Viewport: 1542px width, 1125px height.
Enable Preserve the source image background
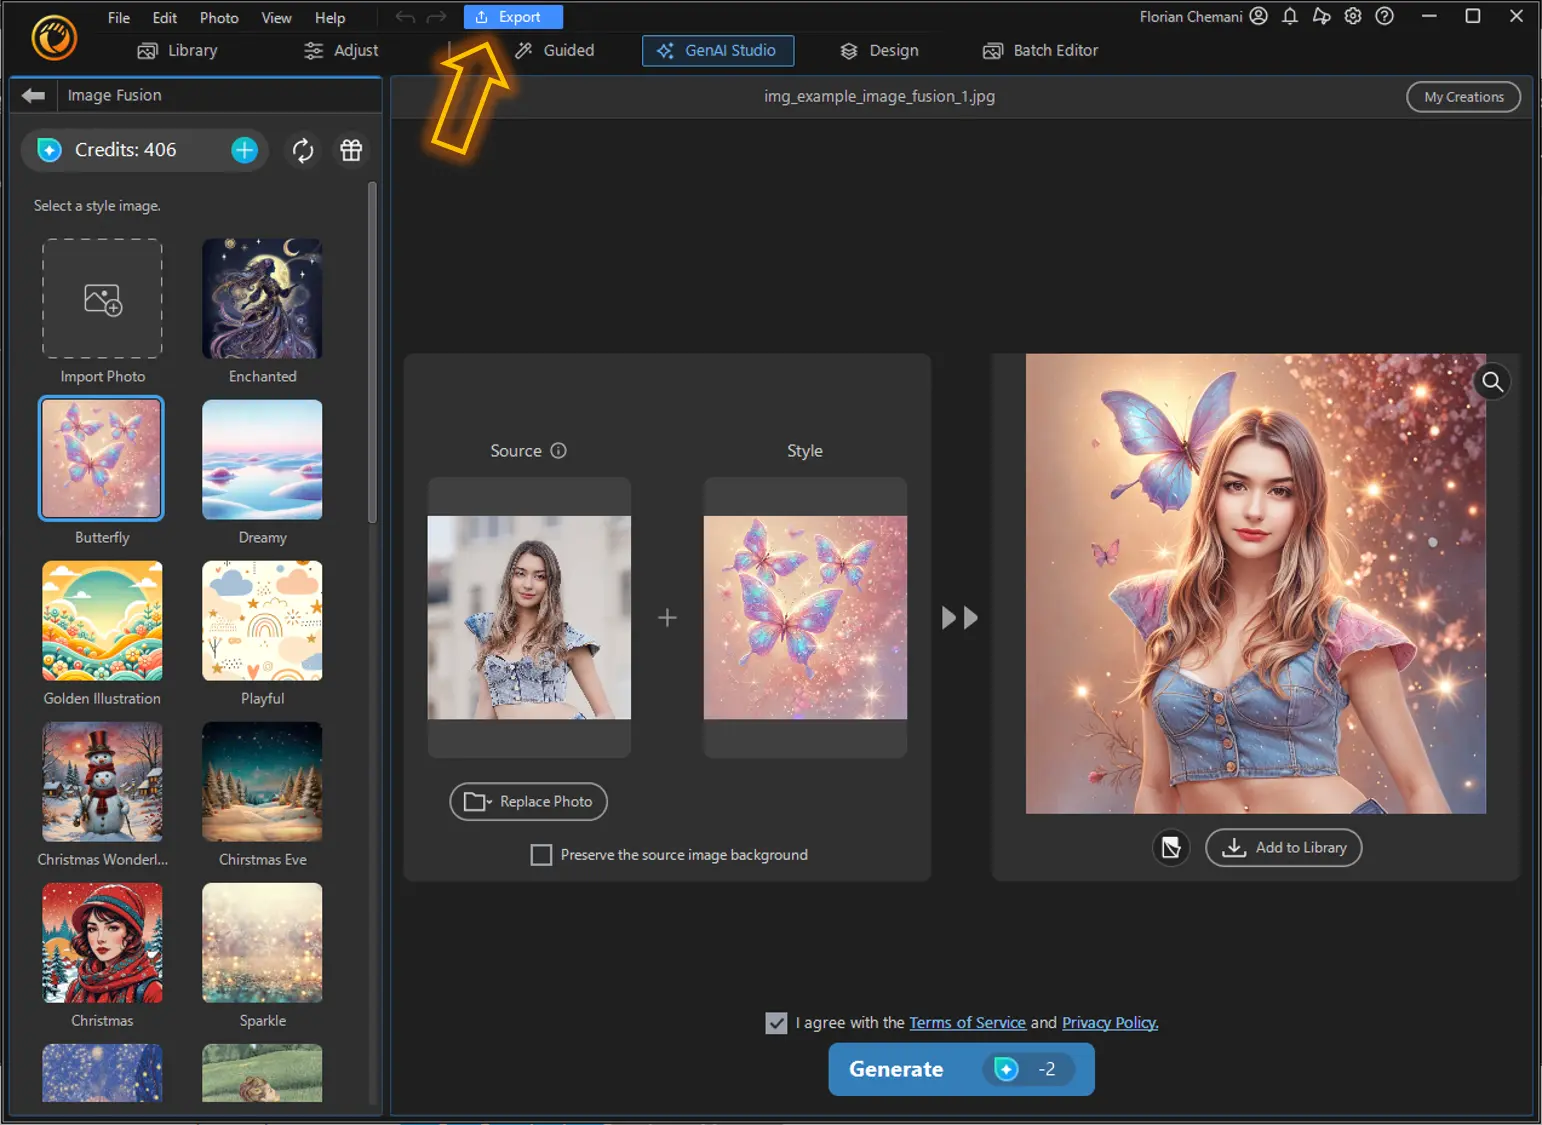(541, 855)
